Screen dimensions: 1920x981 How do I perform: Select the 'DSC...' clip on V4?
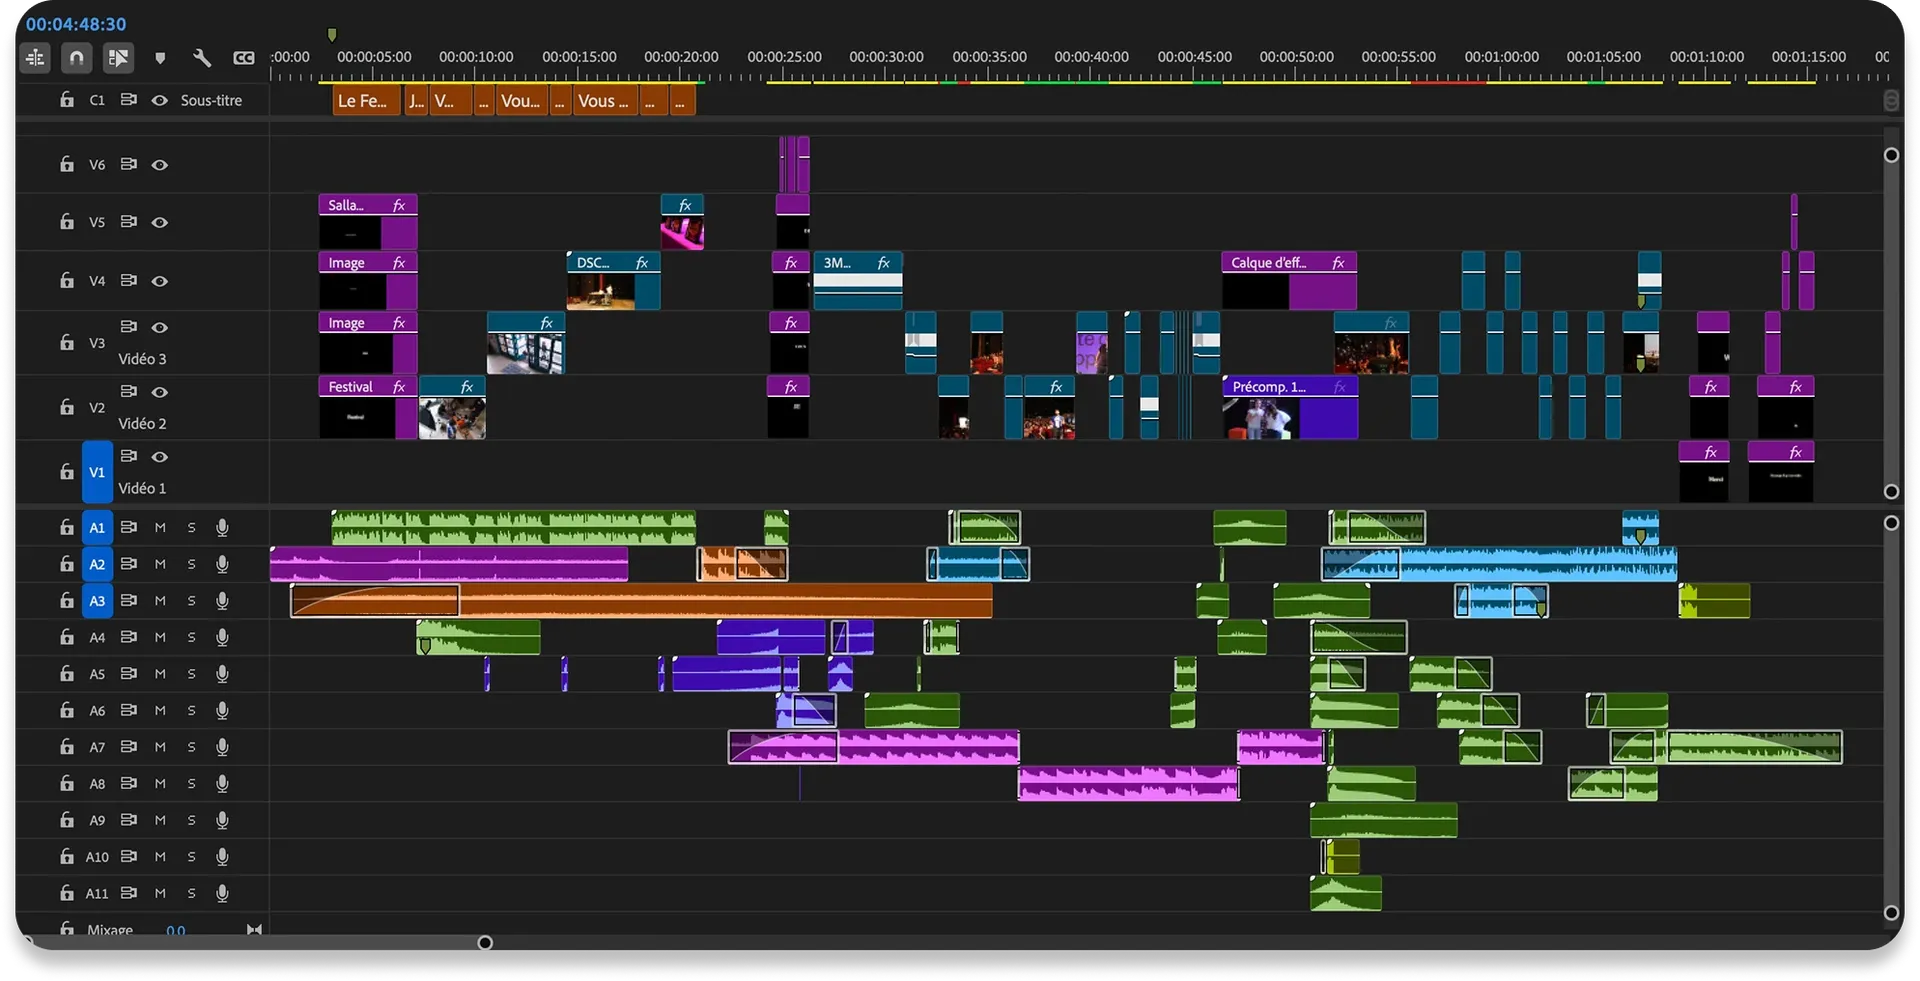coord(613,281)
